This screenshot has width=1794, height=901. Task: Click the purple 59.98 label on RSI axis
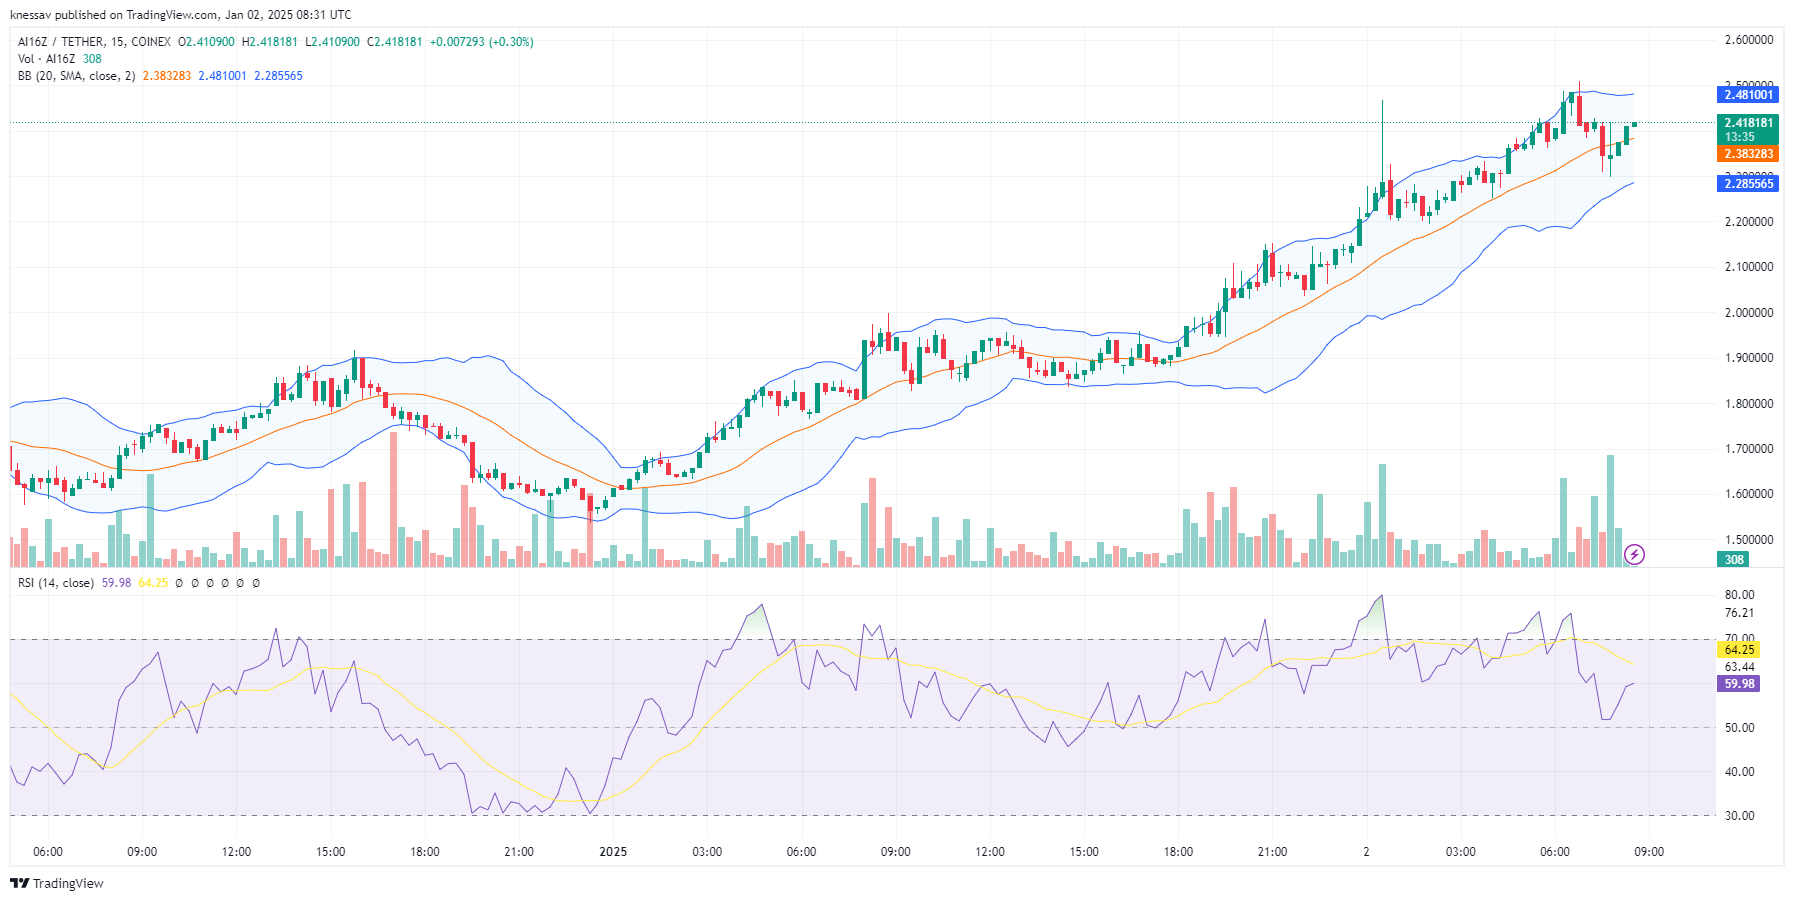pos(1739,684)
